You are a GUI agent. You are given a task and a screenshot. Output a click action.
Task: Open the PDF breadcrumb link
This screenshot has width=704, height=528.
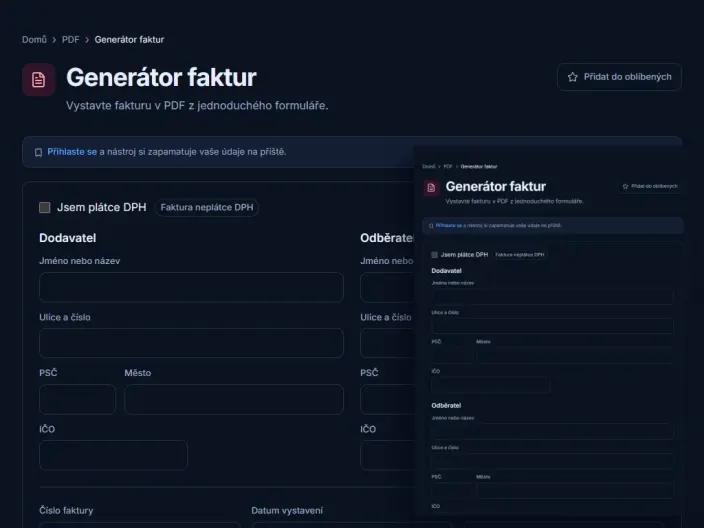[70, 40]
